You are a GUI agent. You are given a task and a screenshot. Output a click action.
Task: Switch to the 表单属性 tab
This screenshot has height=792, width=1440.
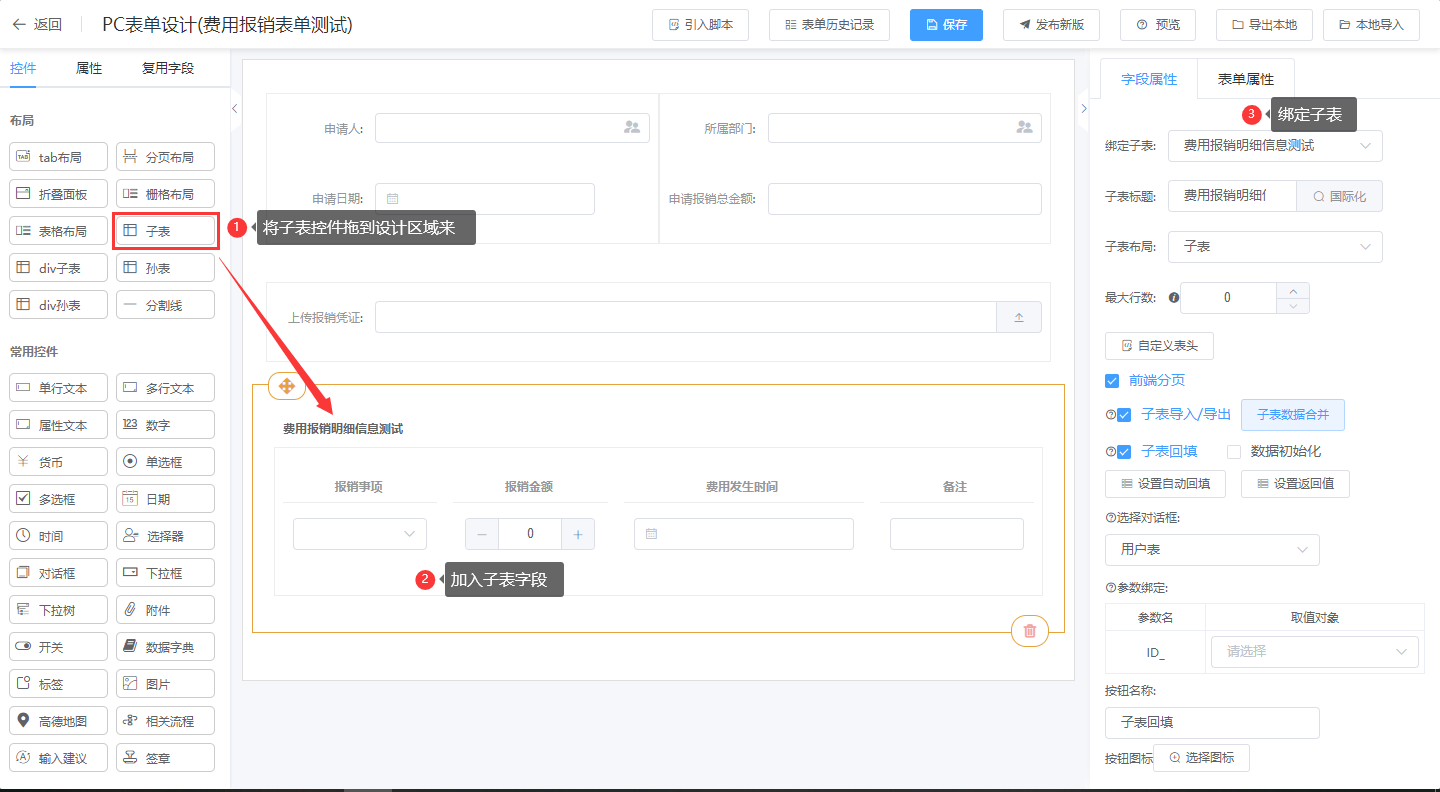pyautogui.click(x=1245, y=79)
